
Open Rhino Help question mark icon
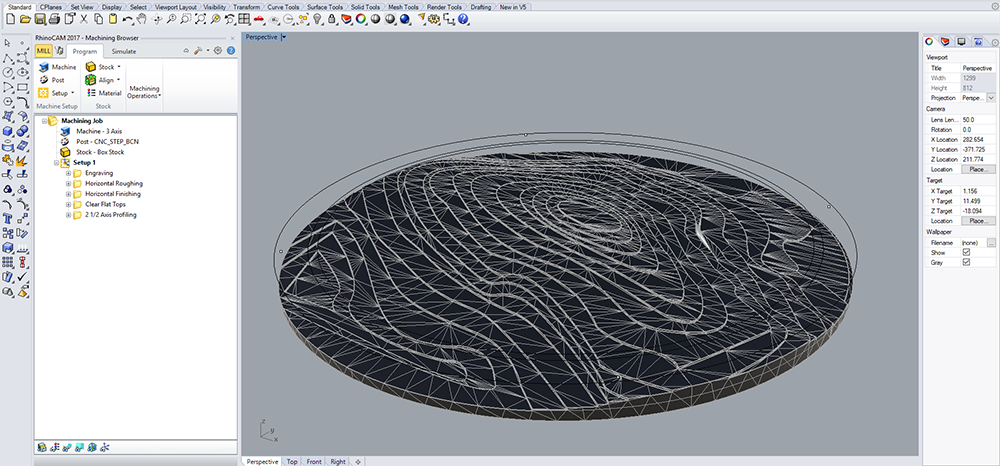464,19
